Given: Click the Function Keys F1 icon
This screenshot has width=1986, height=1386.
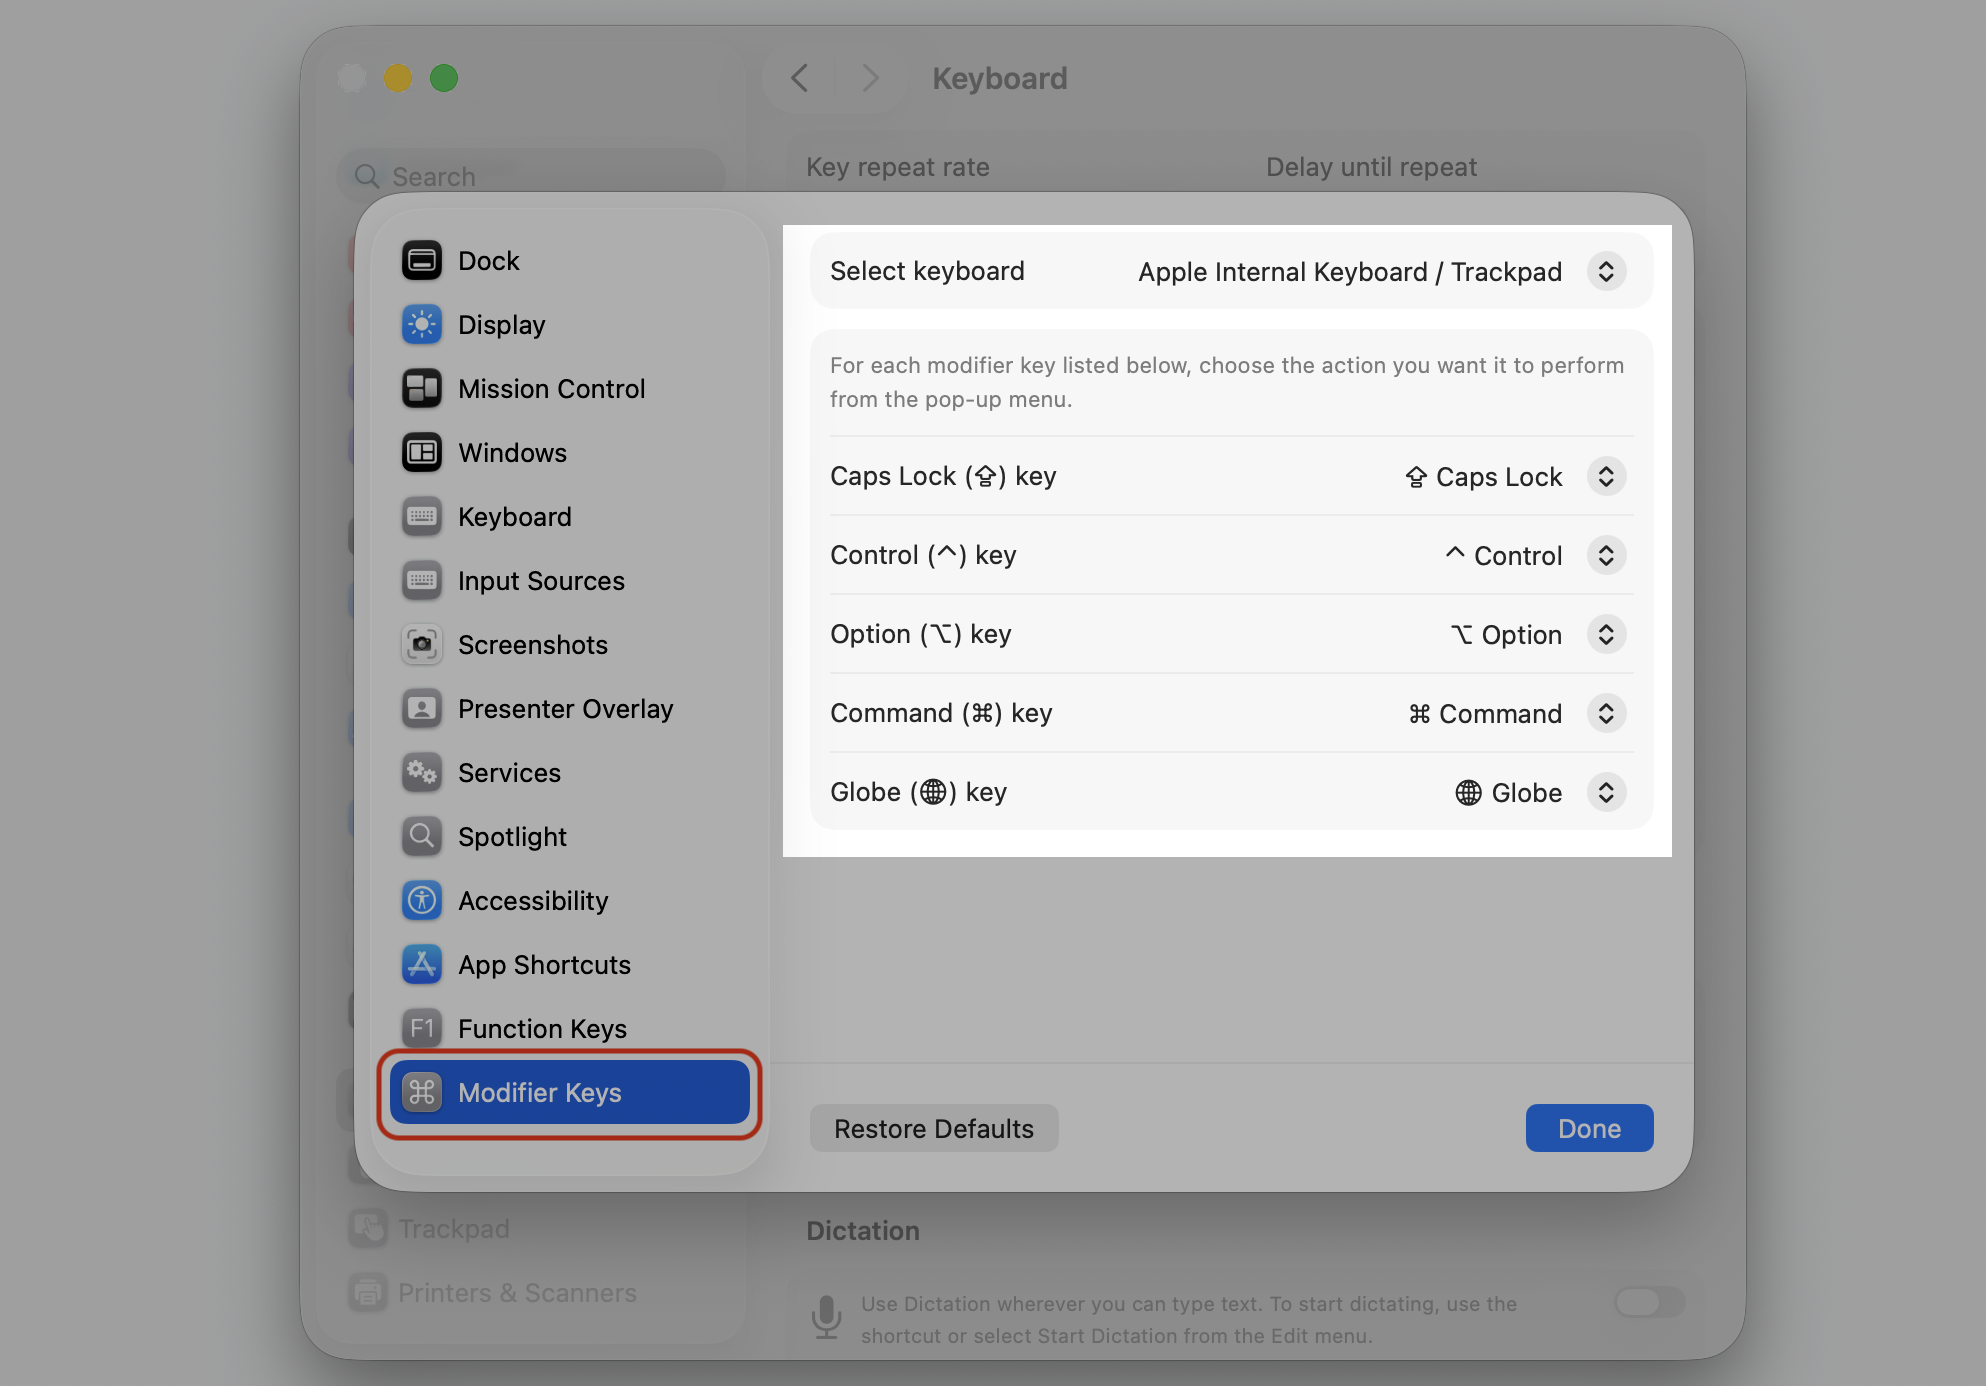Looking at the screenshot, I should tap(422, 1029).
